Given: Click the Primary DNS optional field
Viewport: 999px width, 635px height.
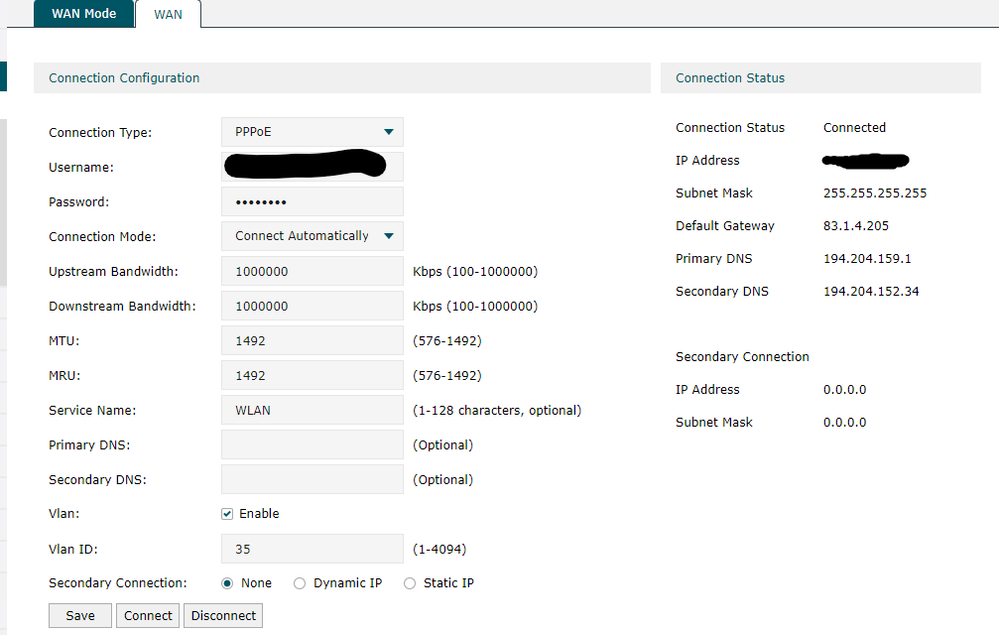Looking at the screenshot, I should [312, 445].
